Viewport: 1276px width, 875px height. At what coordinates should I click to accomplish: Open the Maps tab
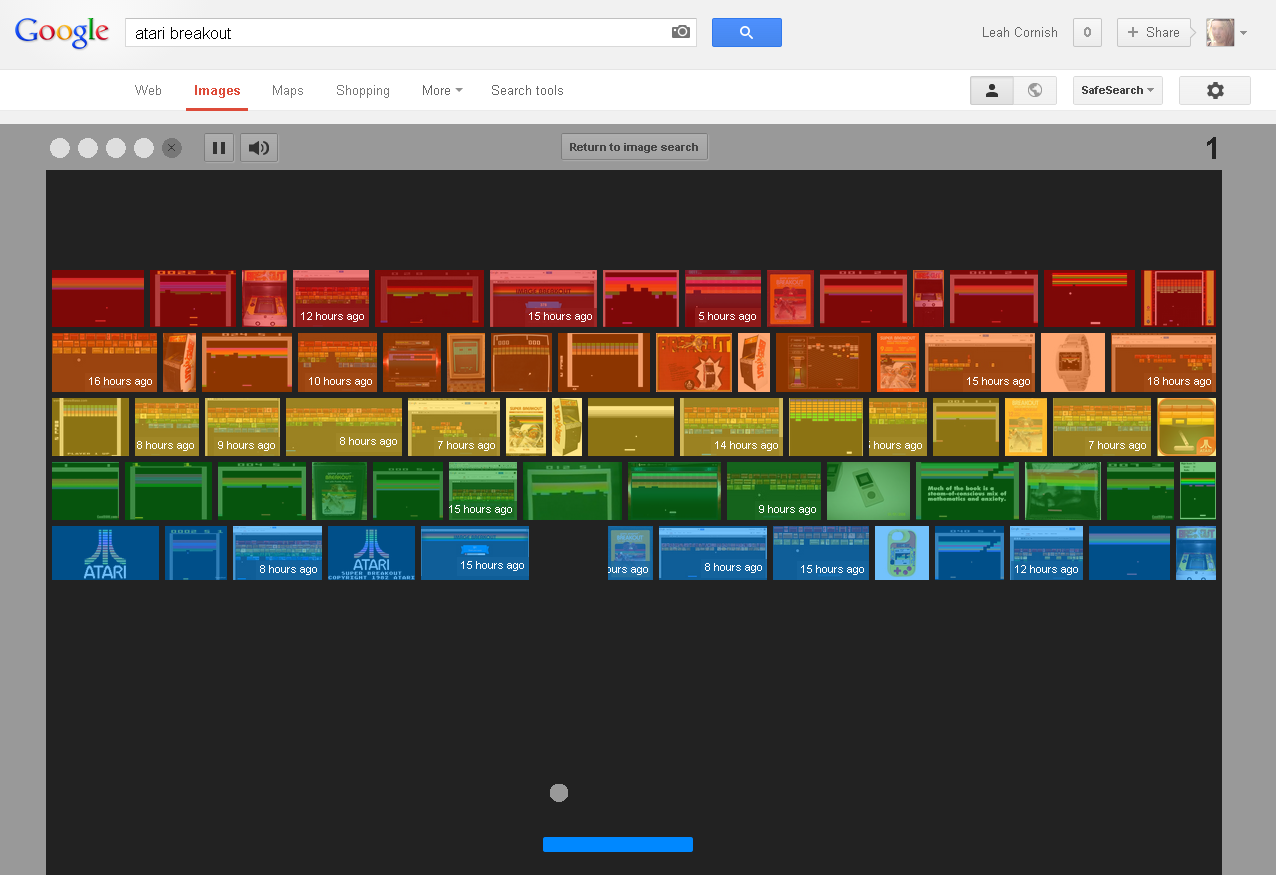(287, 90)
